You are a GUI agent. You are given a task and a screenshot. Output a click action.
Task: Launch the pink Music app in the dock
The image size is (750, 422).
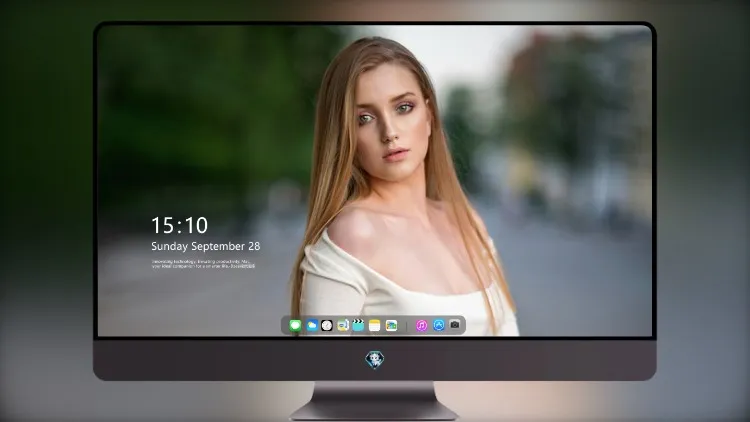click(x=421, y=325)
